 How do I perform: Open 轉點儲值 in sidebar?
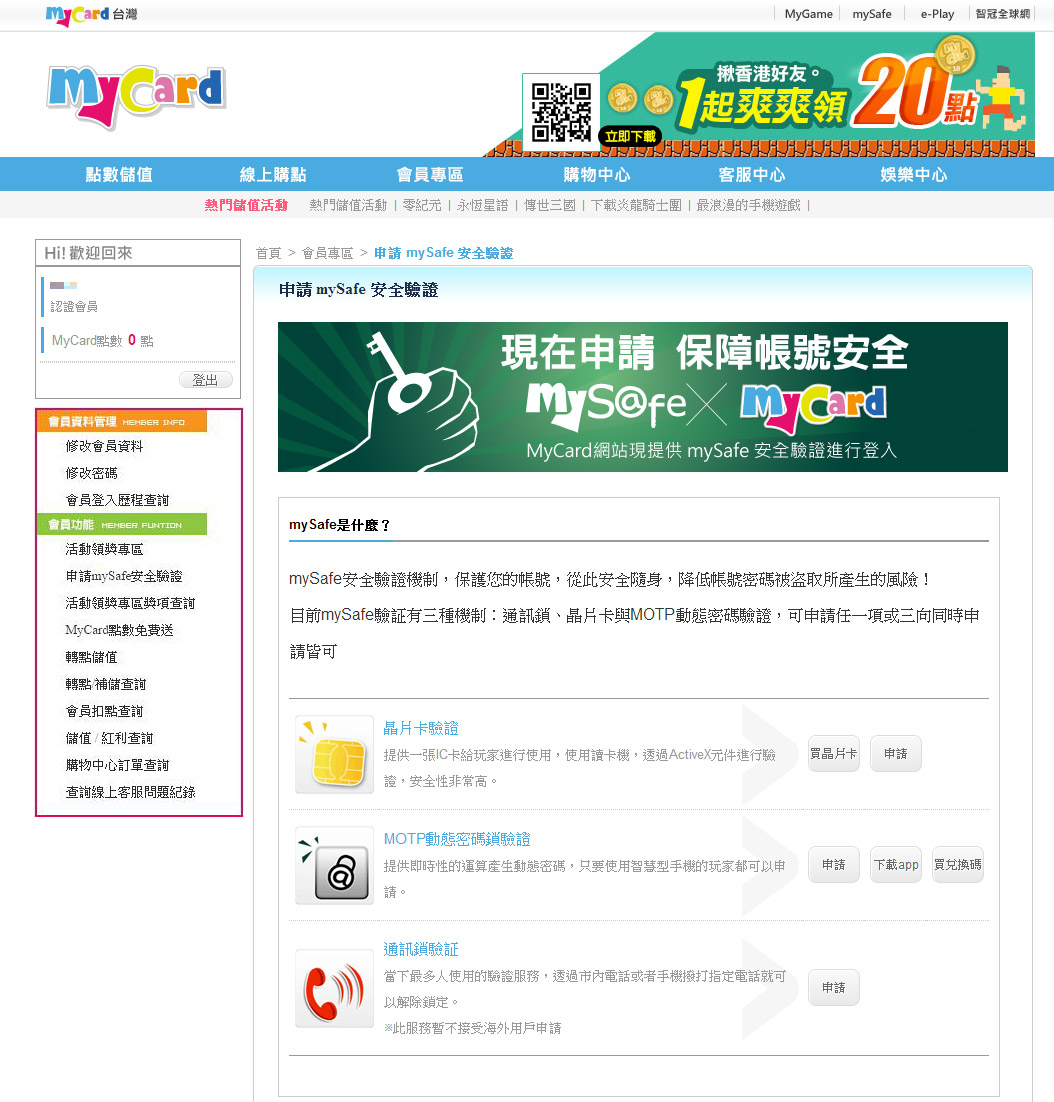coord(91,657)
